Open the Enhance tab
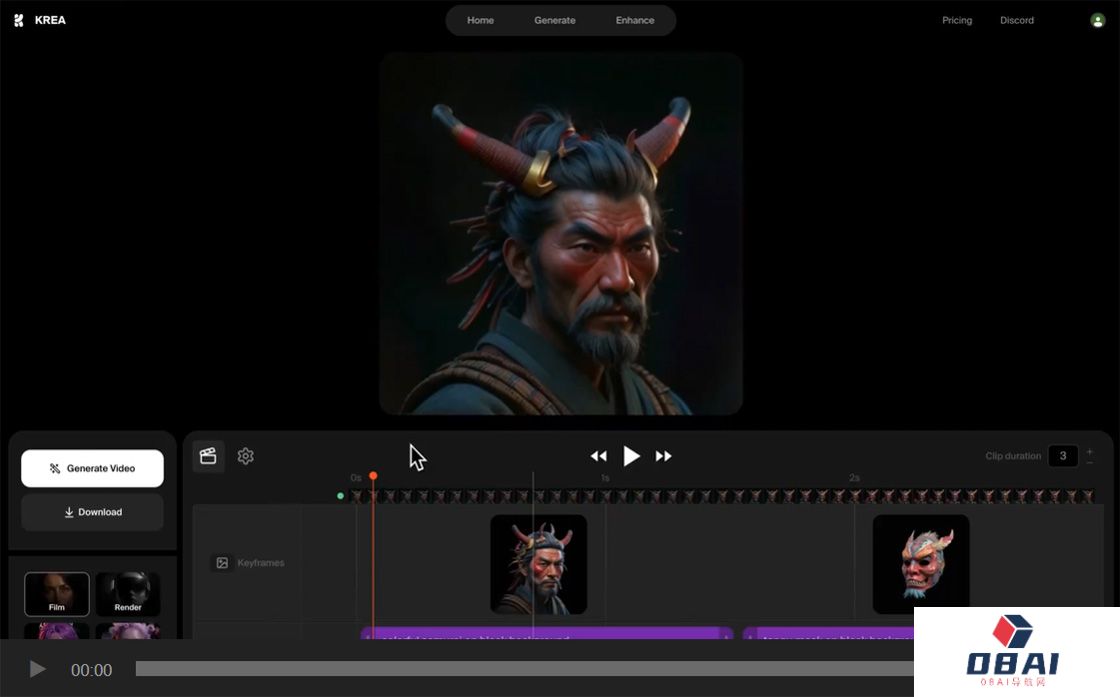Image resolution: width=1120 pixels, height=697 pixels. pyautogui.click(x=635, y=20)
